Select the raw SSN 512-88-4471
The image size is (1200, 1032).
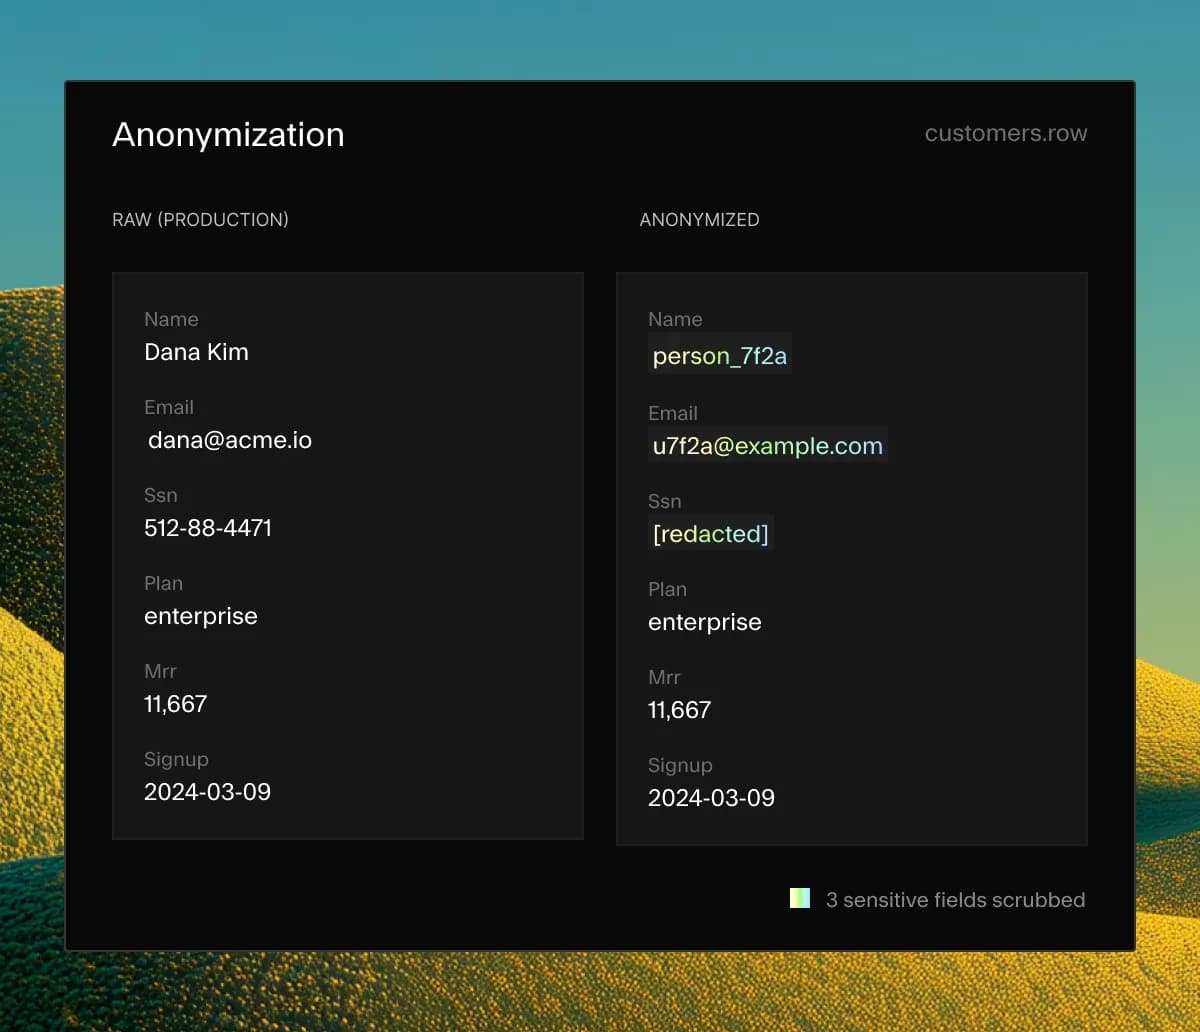coord(208,528)
